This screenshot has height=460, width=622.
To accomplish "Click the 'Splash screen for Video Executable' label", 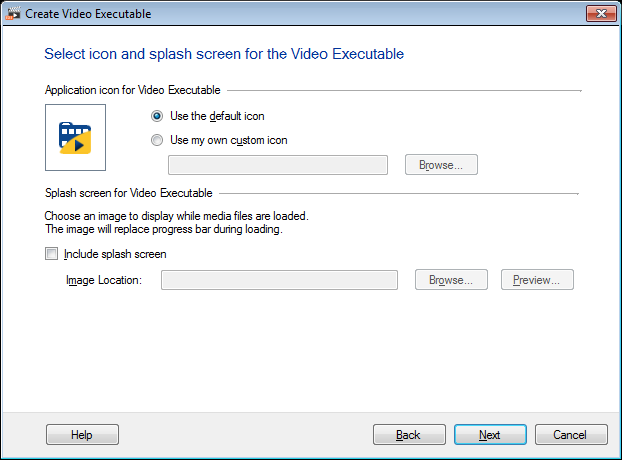I will (128, 192).
